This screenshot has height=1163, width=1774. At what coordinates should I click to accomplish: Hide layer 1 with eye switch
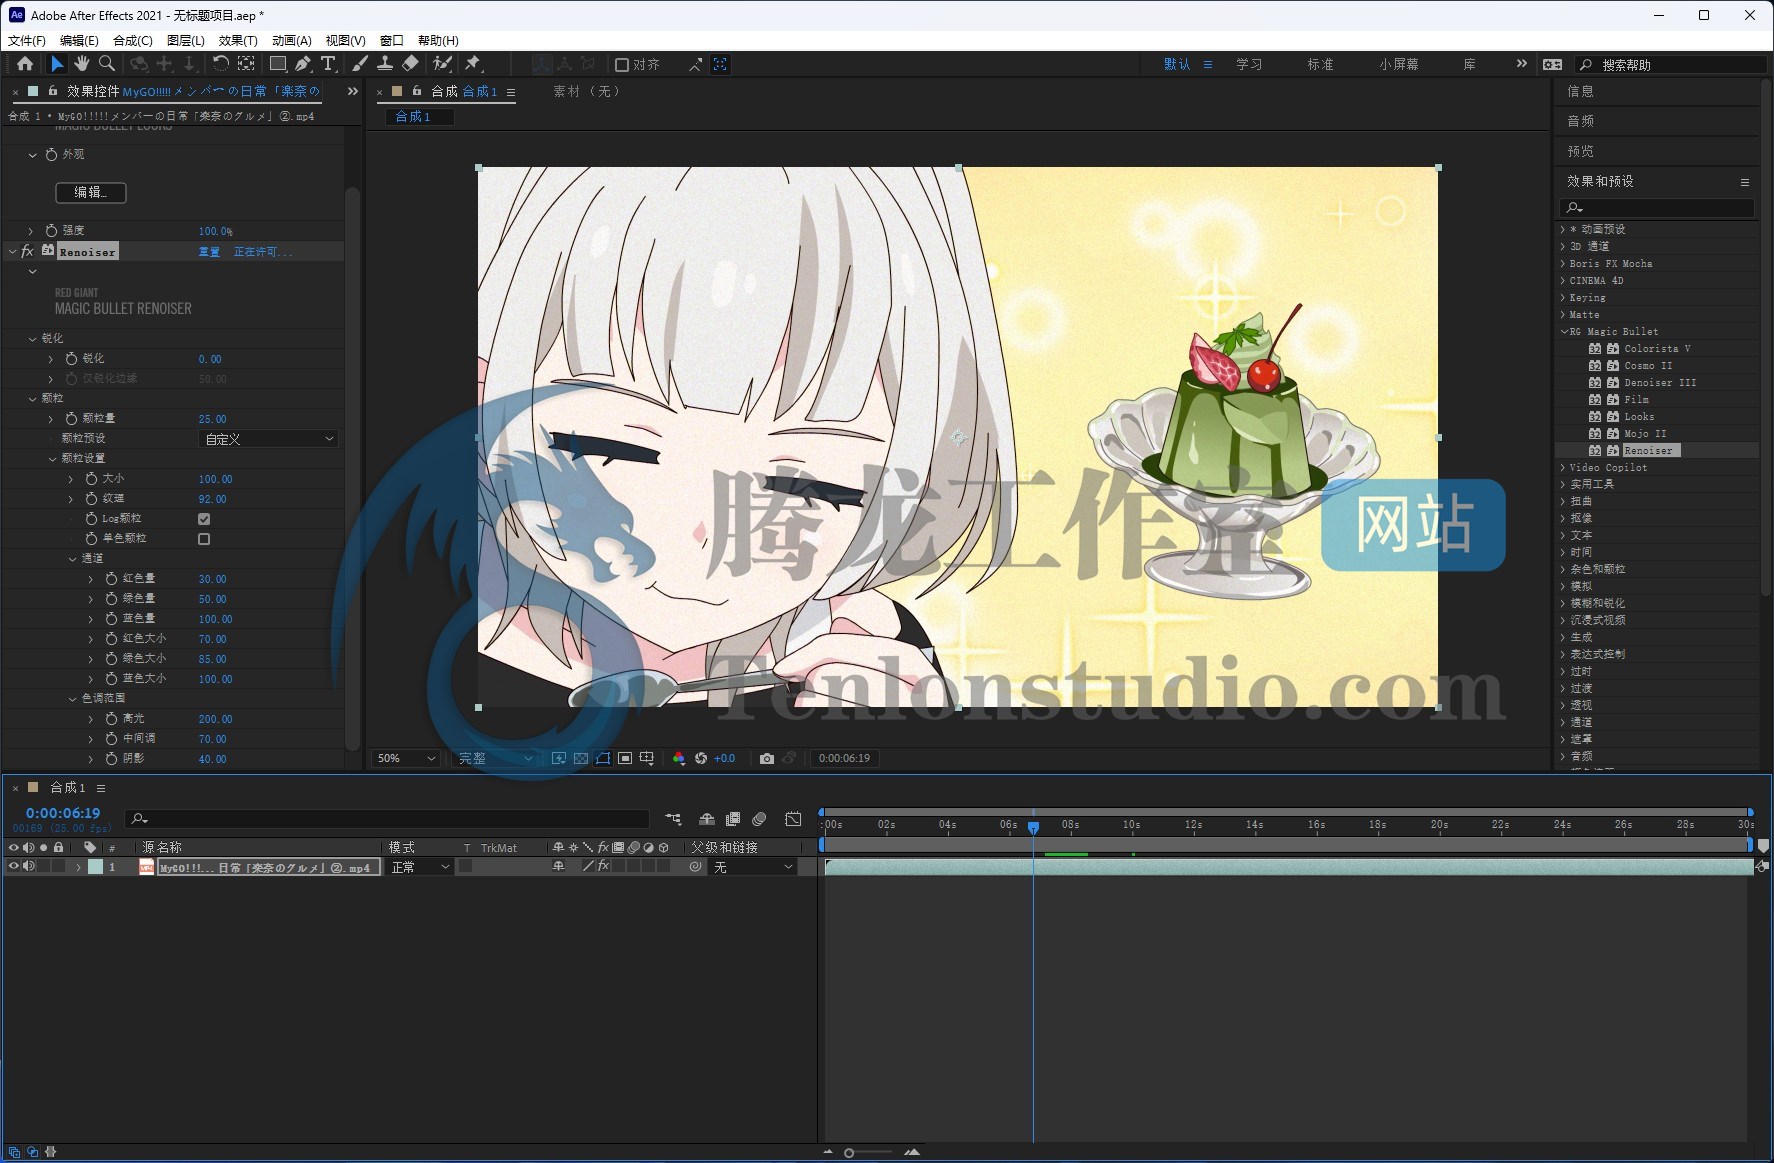(x=13, y=867)
